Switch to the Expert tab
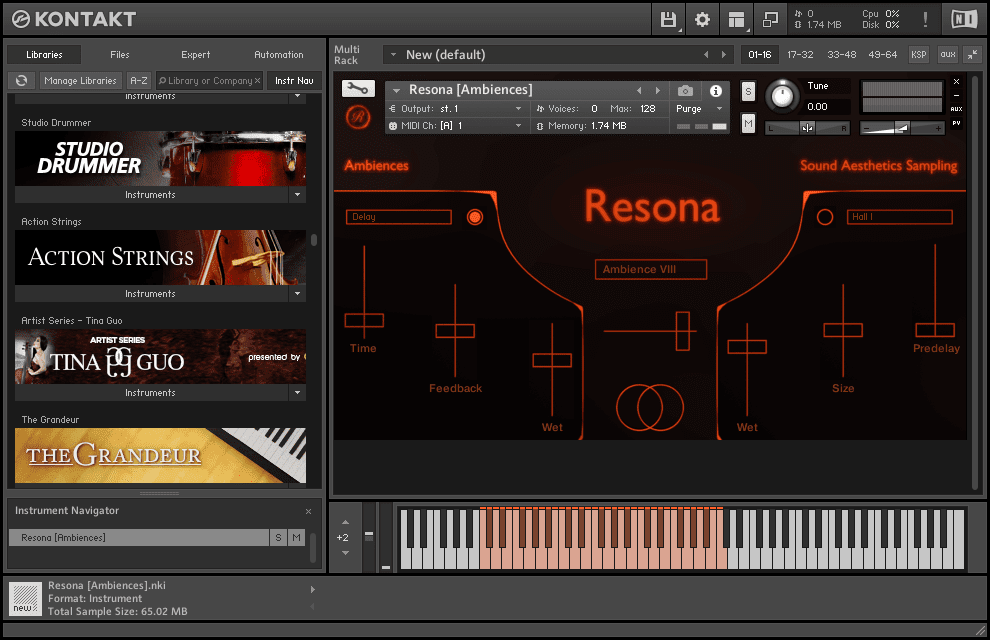This screenshot has height=640, width=990. [195, 55]
